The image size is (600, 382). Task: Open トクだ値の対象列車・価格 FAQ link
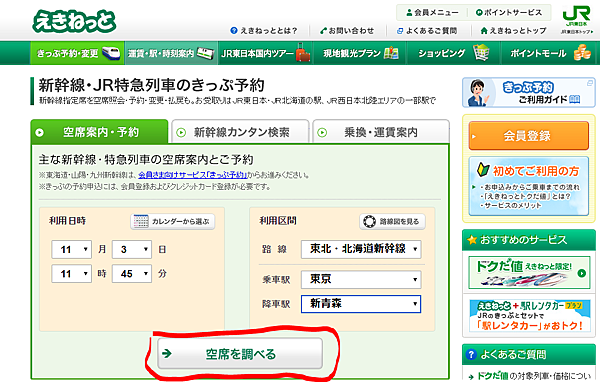[534, 376]
